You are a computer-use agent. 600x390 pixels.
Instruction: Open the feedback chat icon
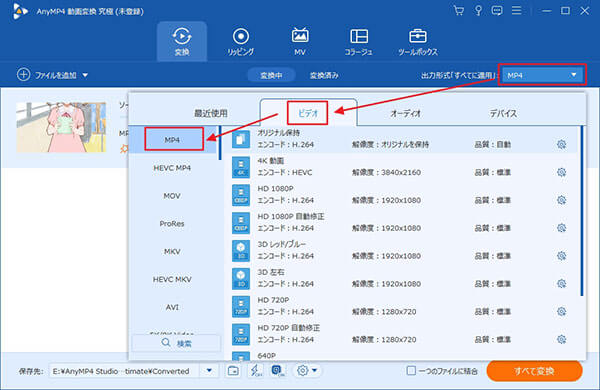click(x=497, y=11)
